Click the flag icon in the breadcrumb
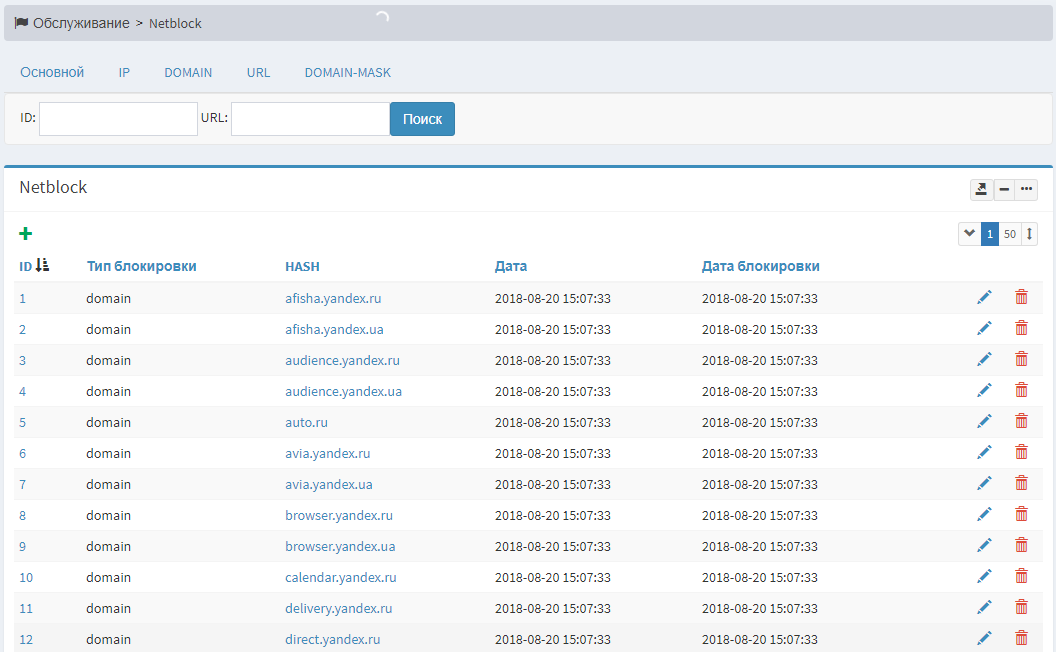Viewport: 1056px width, 652px height. [21, 23]
